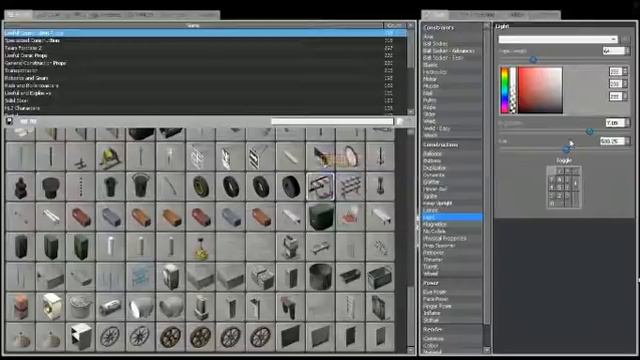Choose Ball Socket - Advanced tool
The image size is (640, 360).
point(451,51)
